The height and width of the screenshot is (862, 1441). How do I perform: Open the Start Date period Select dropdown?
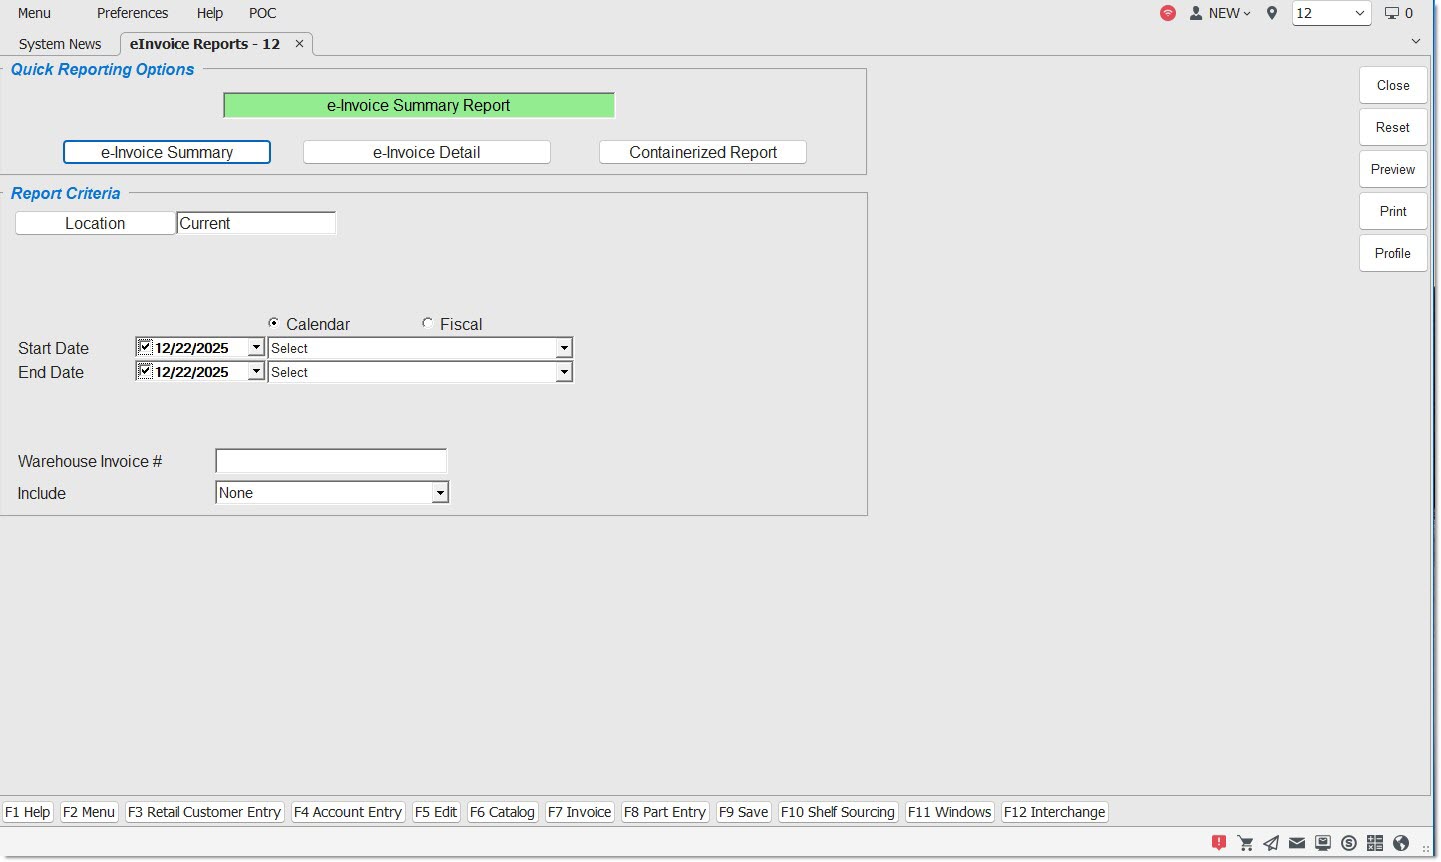tap(564, 348)
